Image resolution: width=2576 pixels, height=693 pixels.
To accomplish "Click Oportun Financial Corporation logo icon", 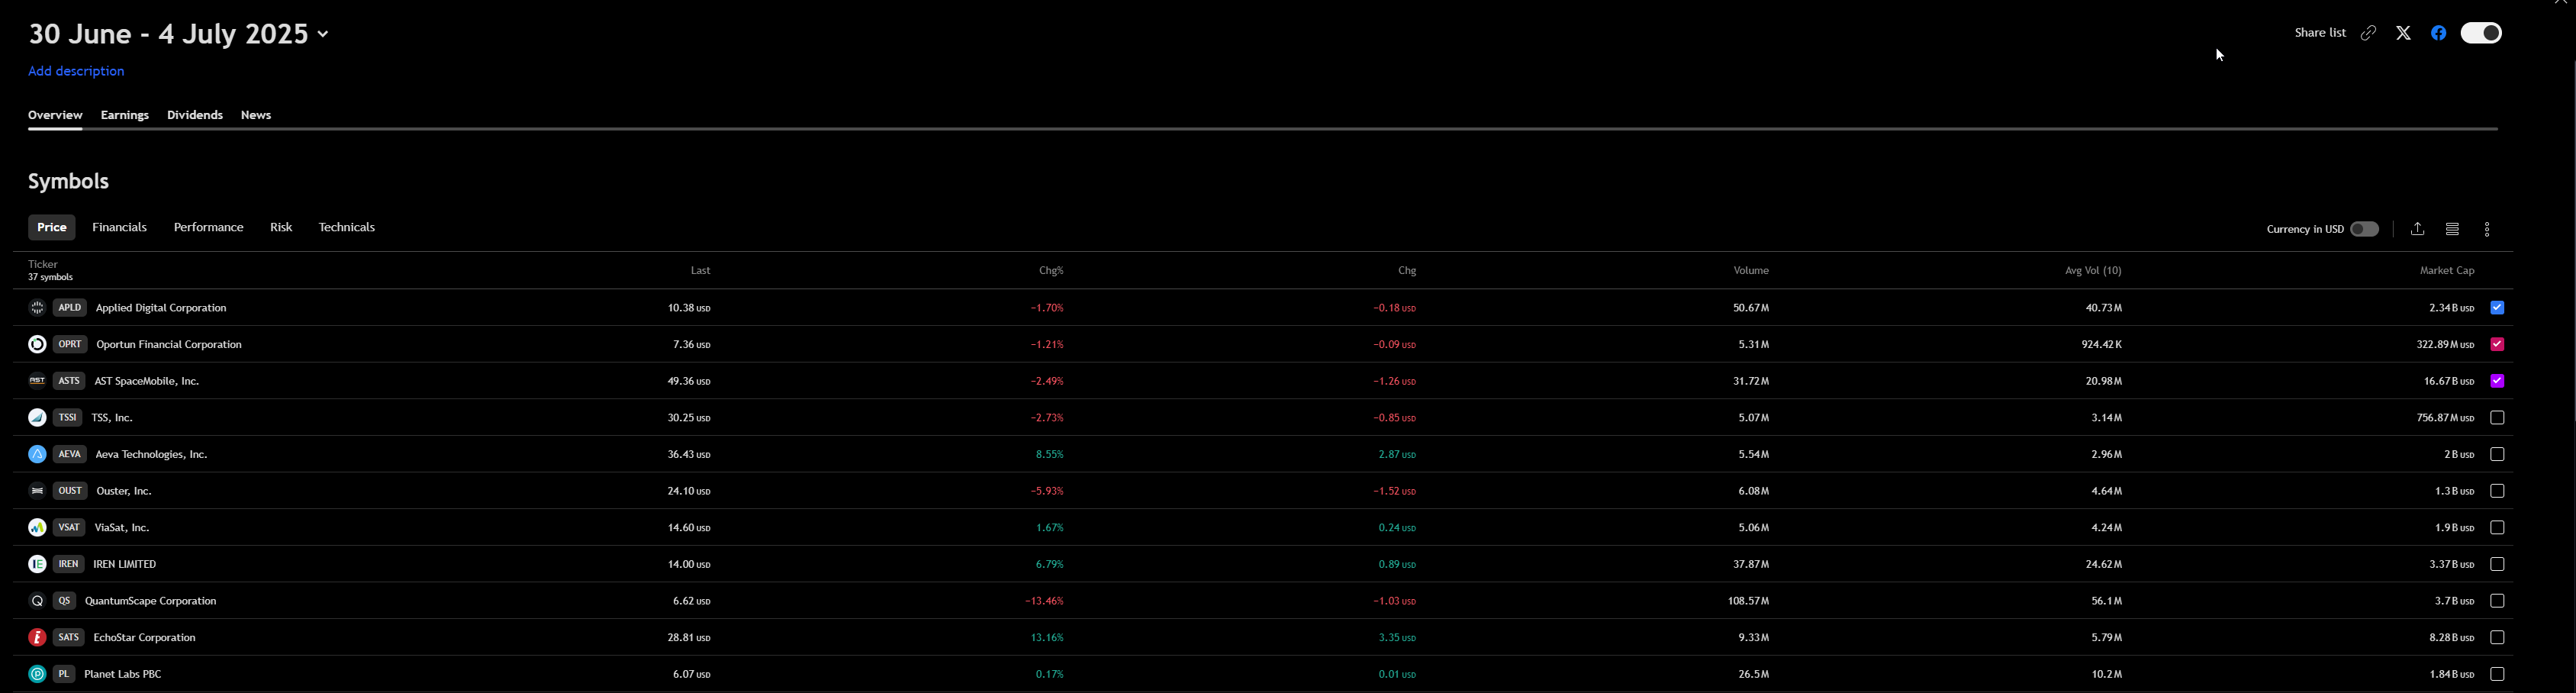I will pos(37,344).
